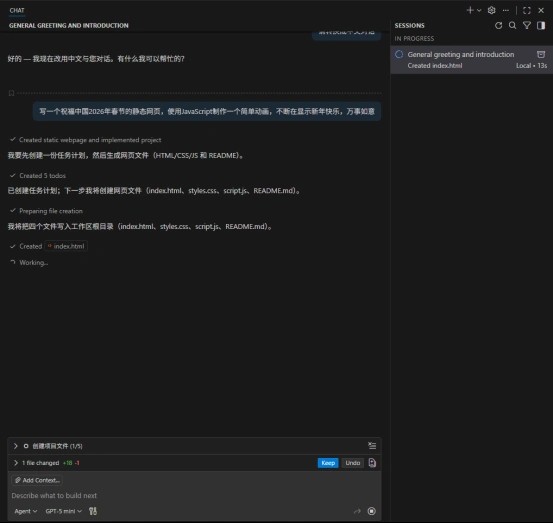Keep the file changes
Screen dimensions: 553x523
point(328,463)
